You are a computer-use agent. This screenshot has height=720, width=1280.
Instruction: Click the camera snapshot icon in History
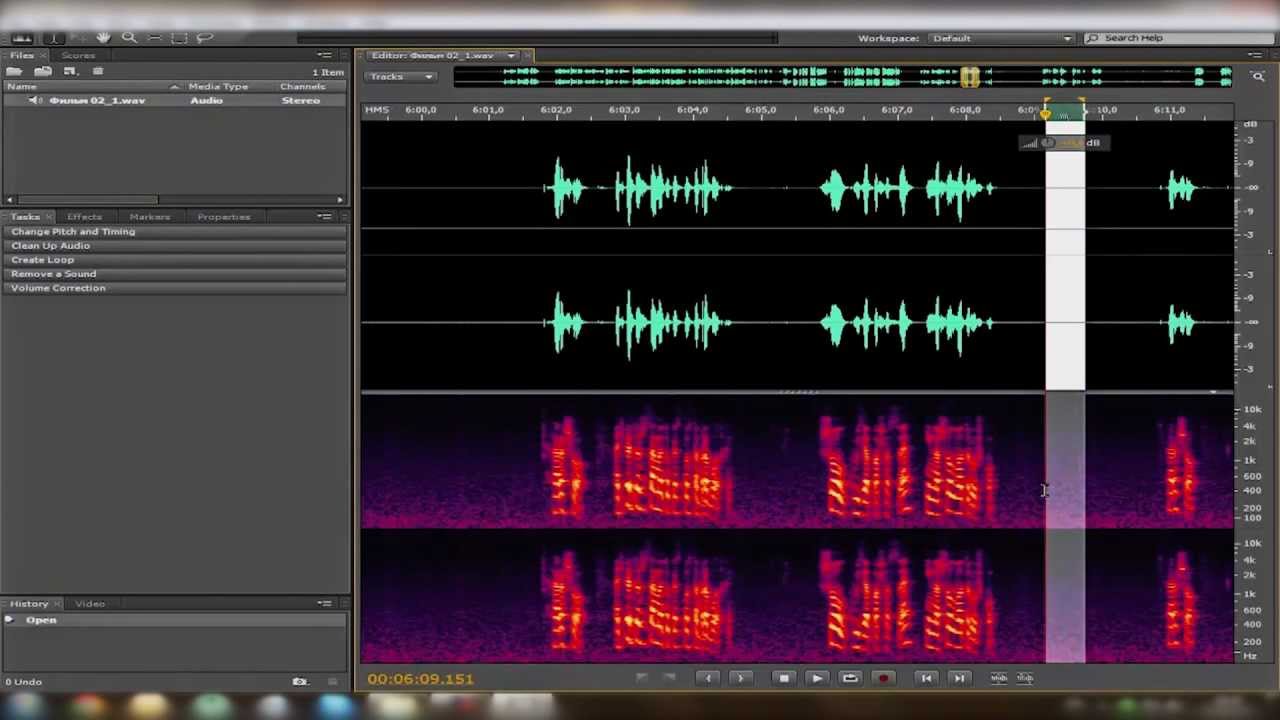tap(300, 682)
